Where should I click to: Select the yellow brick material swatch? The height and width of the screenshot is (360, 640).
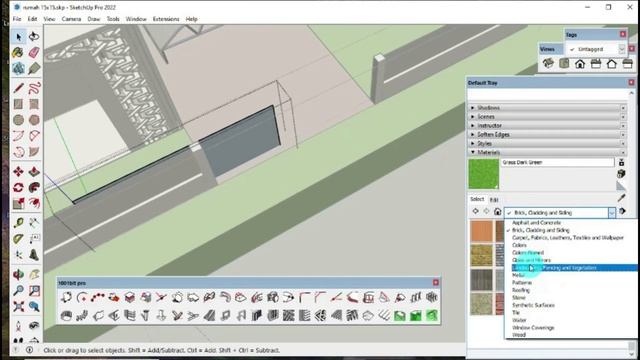[x=482, y=256]
